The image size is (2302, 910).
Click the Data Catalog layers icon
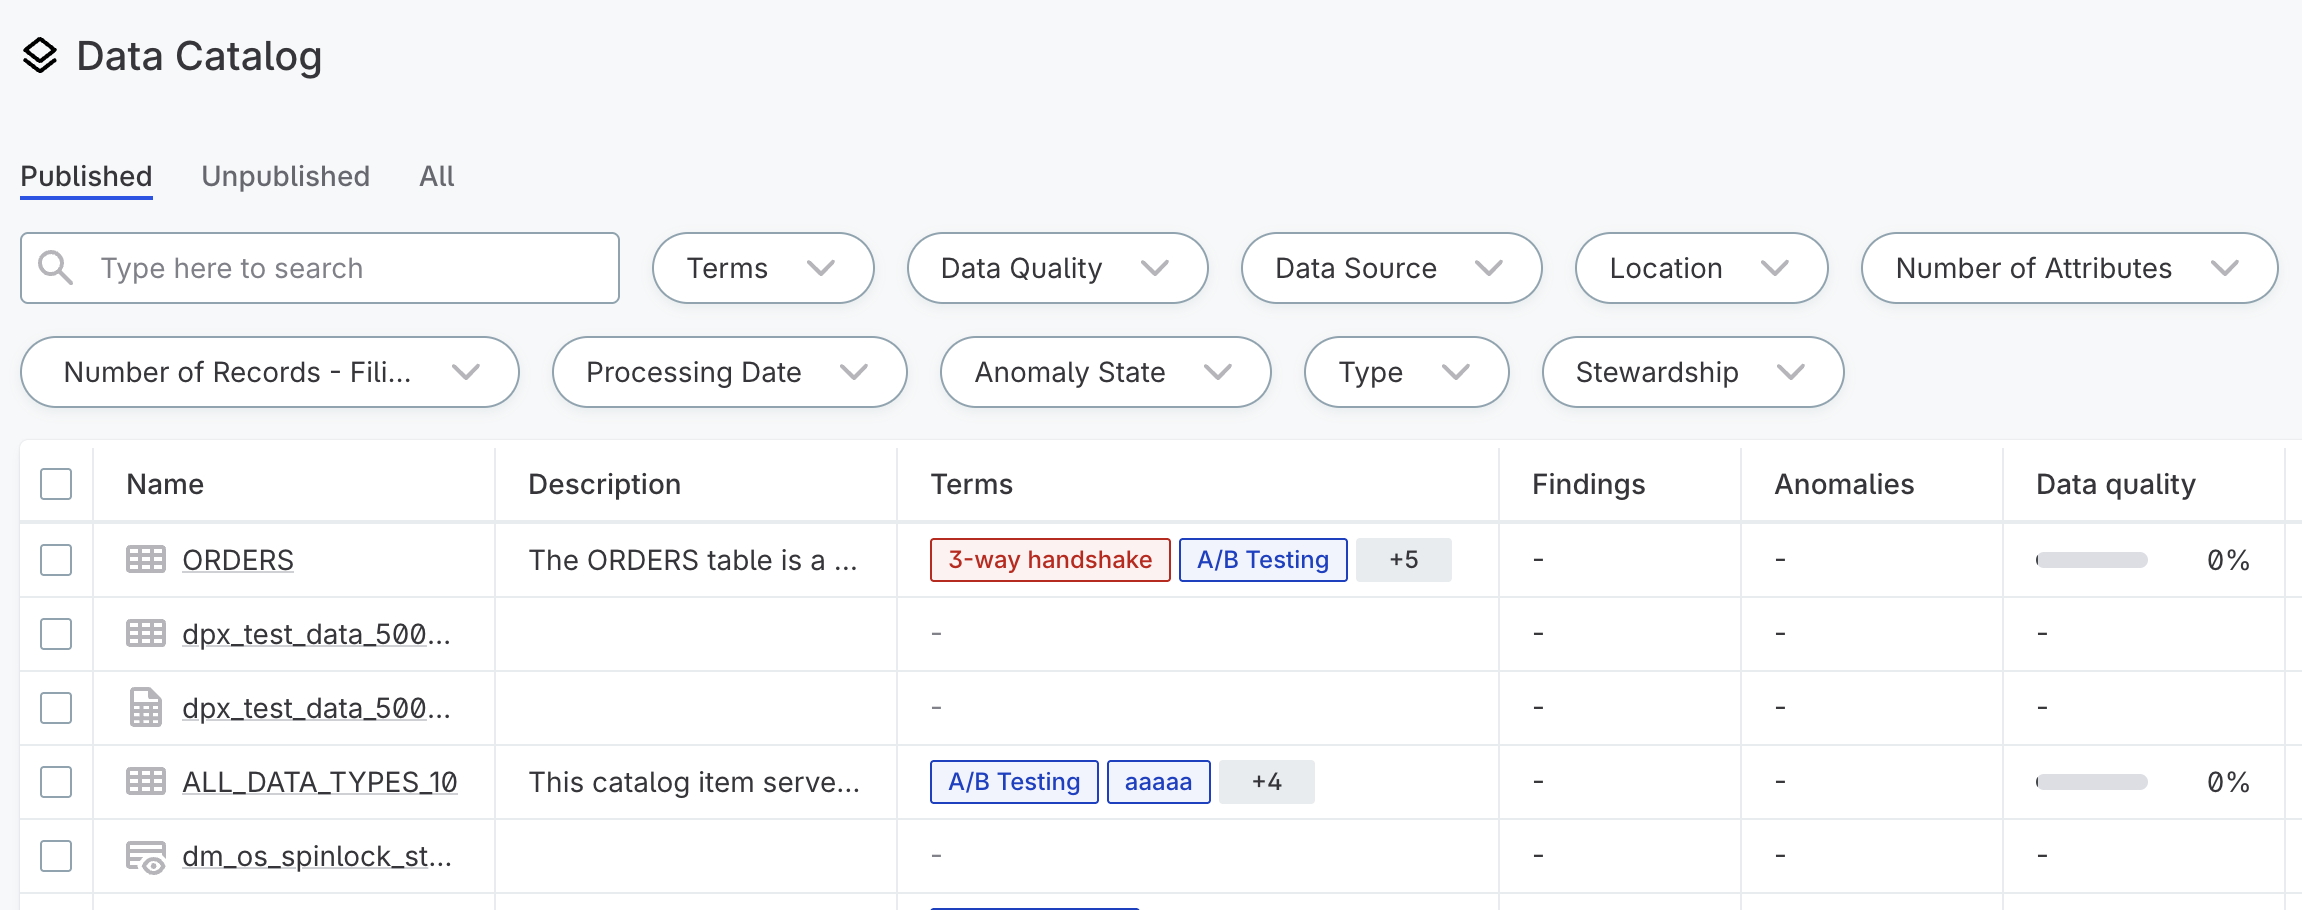40,57
